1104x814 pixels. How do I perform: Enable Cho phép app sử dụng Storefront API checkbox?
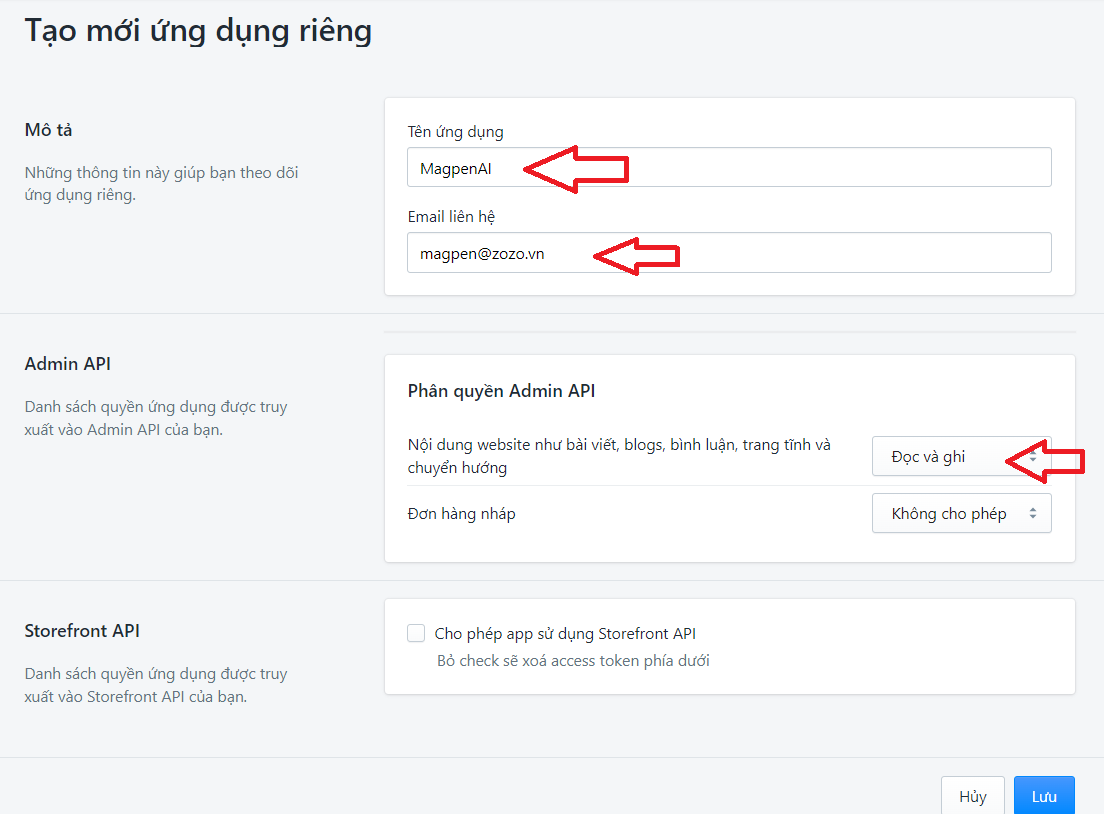point(416,633)
